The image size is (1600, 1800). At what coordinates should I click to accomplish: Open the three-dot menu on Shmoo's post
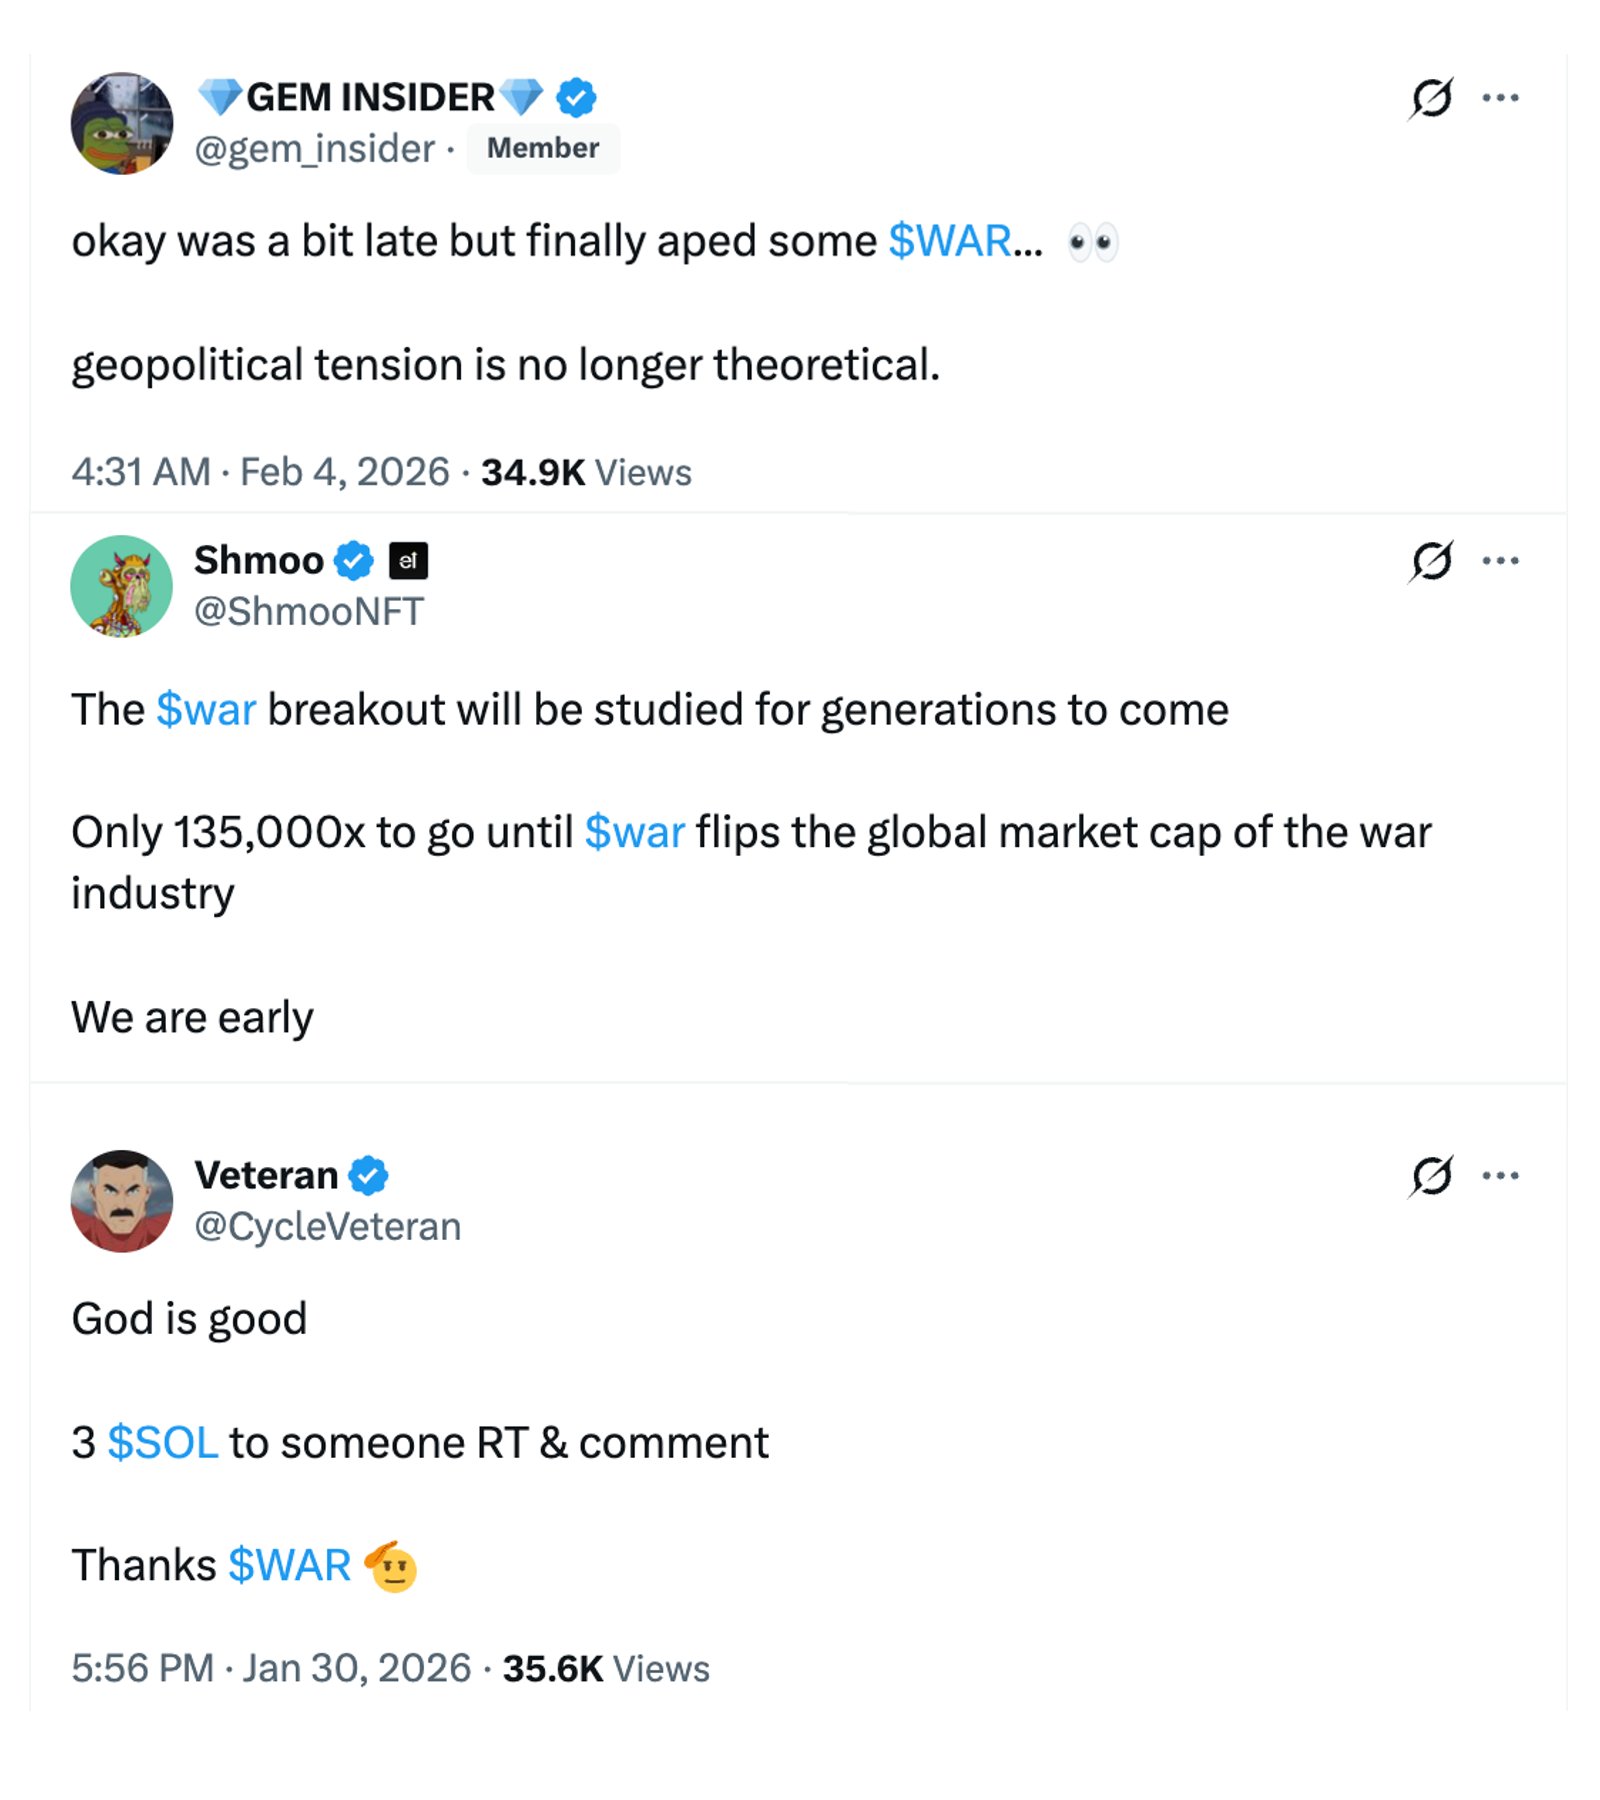(1500, 561)
